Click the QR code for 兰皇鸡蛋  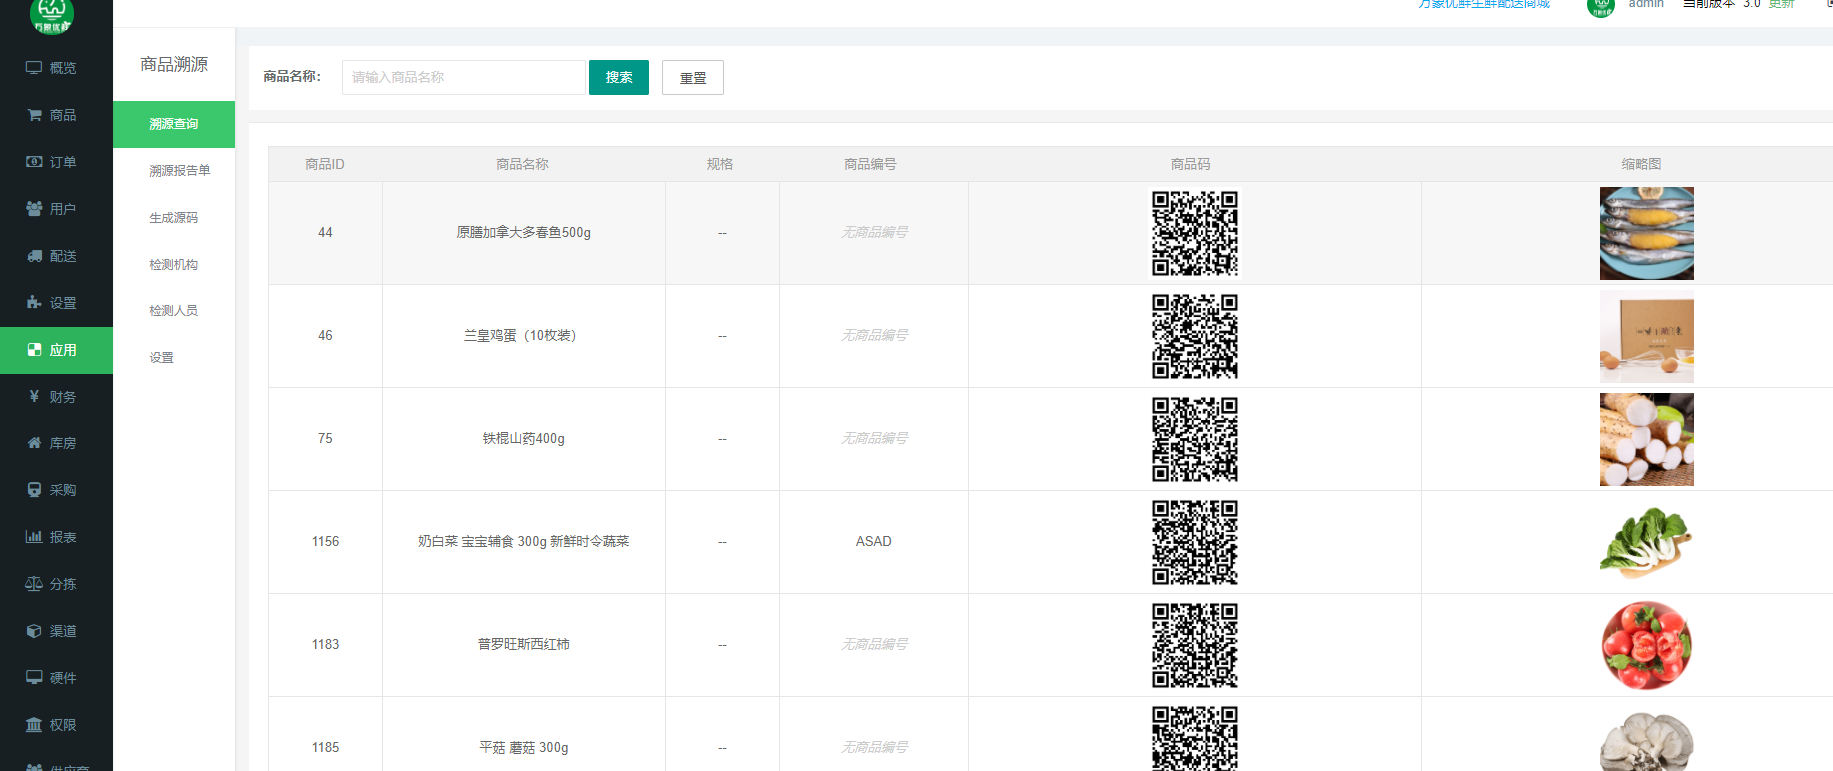pos(1195,336)
